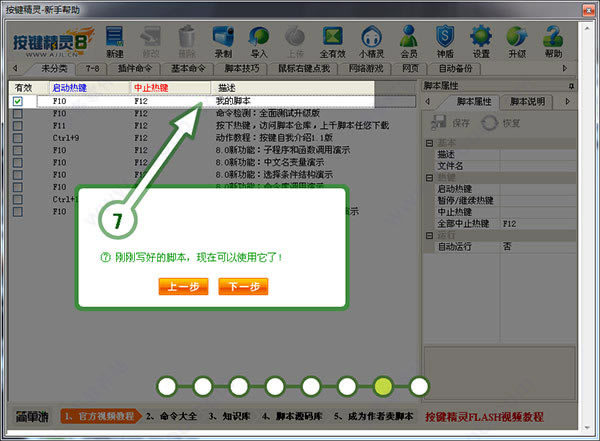600x441 pixels.
Task: Collapse the 热键 property group
Action: tap(429, 178)
